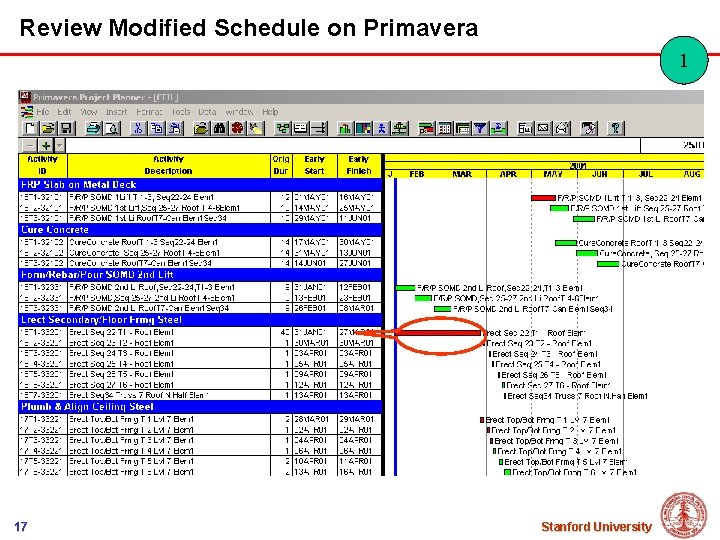Click the blue funnel Filter icon

(x=480, y=128)
